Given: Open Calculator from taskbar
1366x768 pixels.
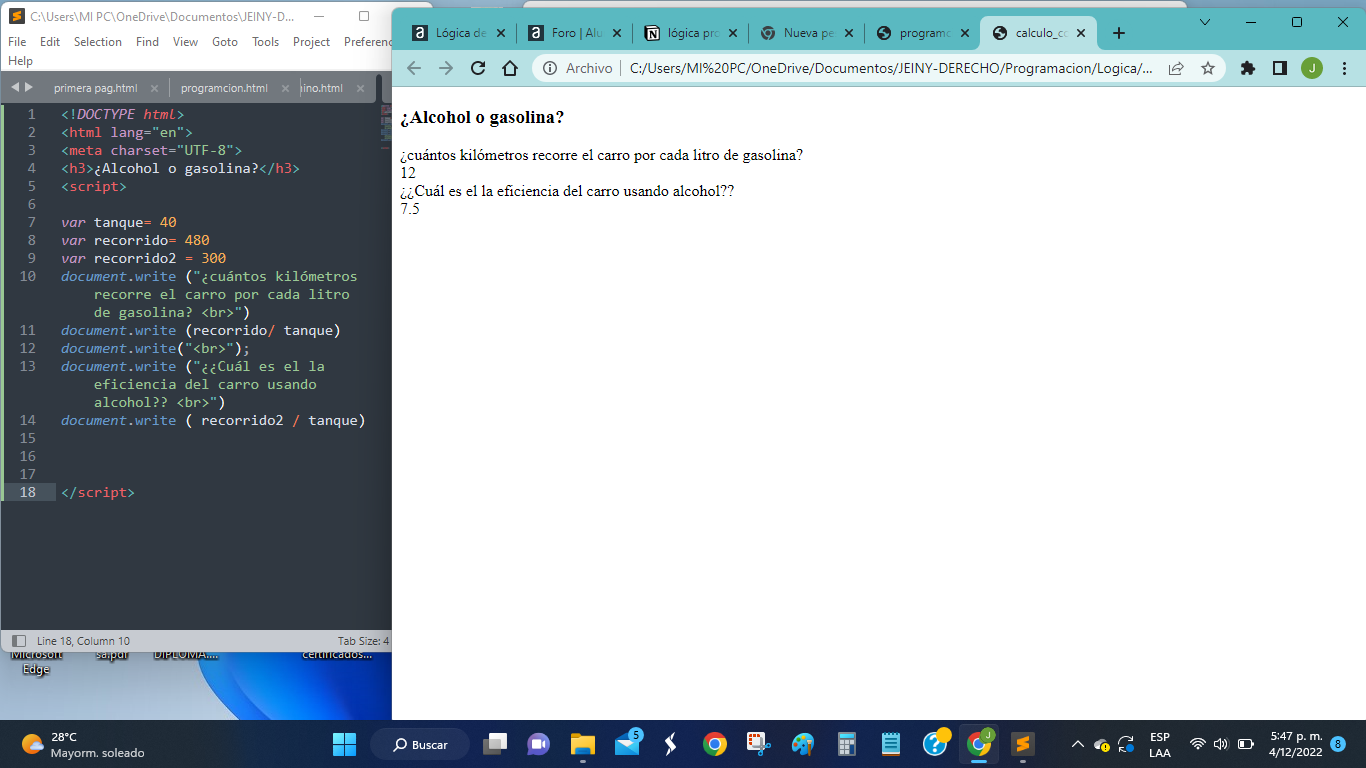Looking at the screenshot, I should [847, 744].
